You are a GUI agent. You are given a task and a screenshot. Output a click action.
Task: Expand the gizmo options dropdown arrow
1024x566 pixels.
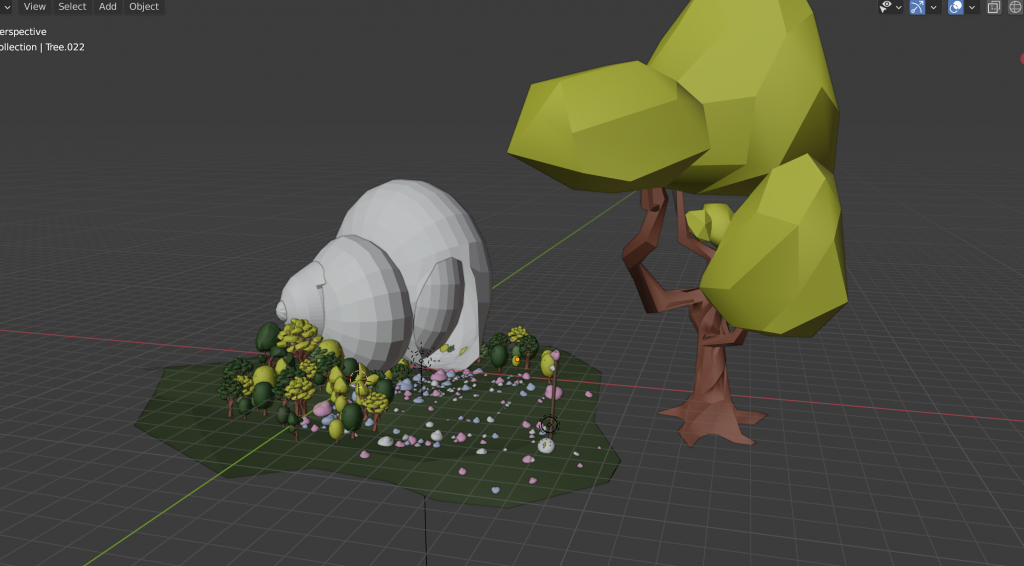[933, 7]
